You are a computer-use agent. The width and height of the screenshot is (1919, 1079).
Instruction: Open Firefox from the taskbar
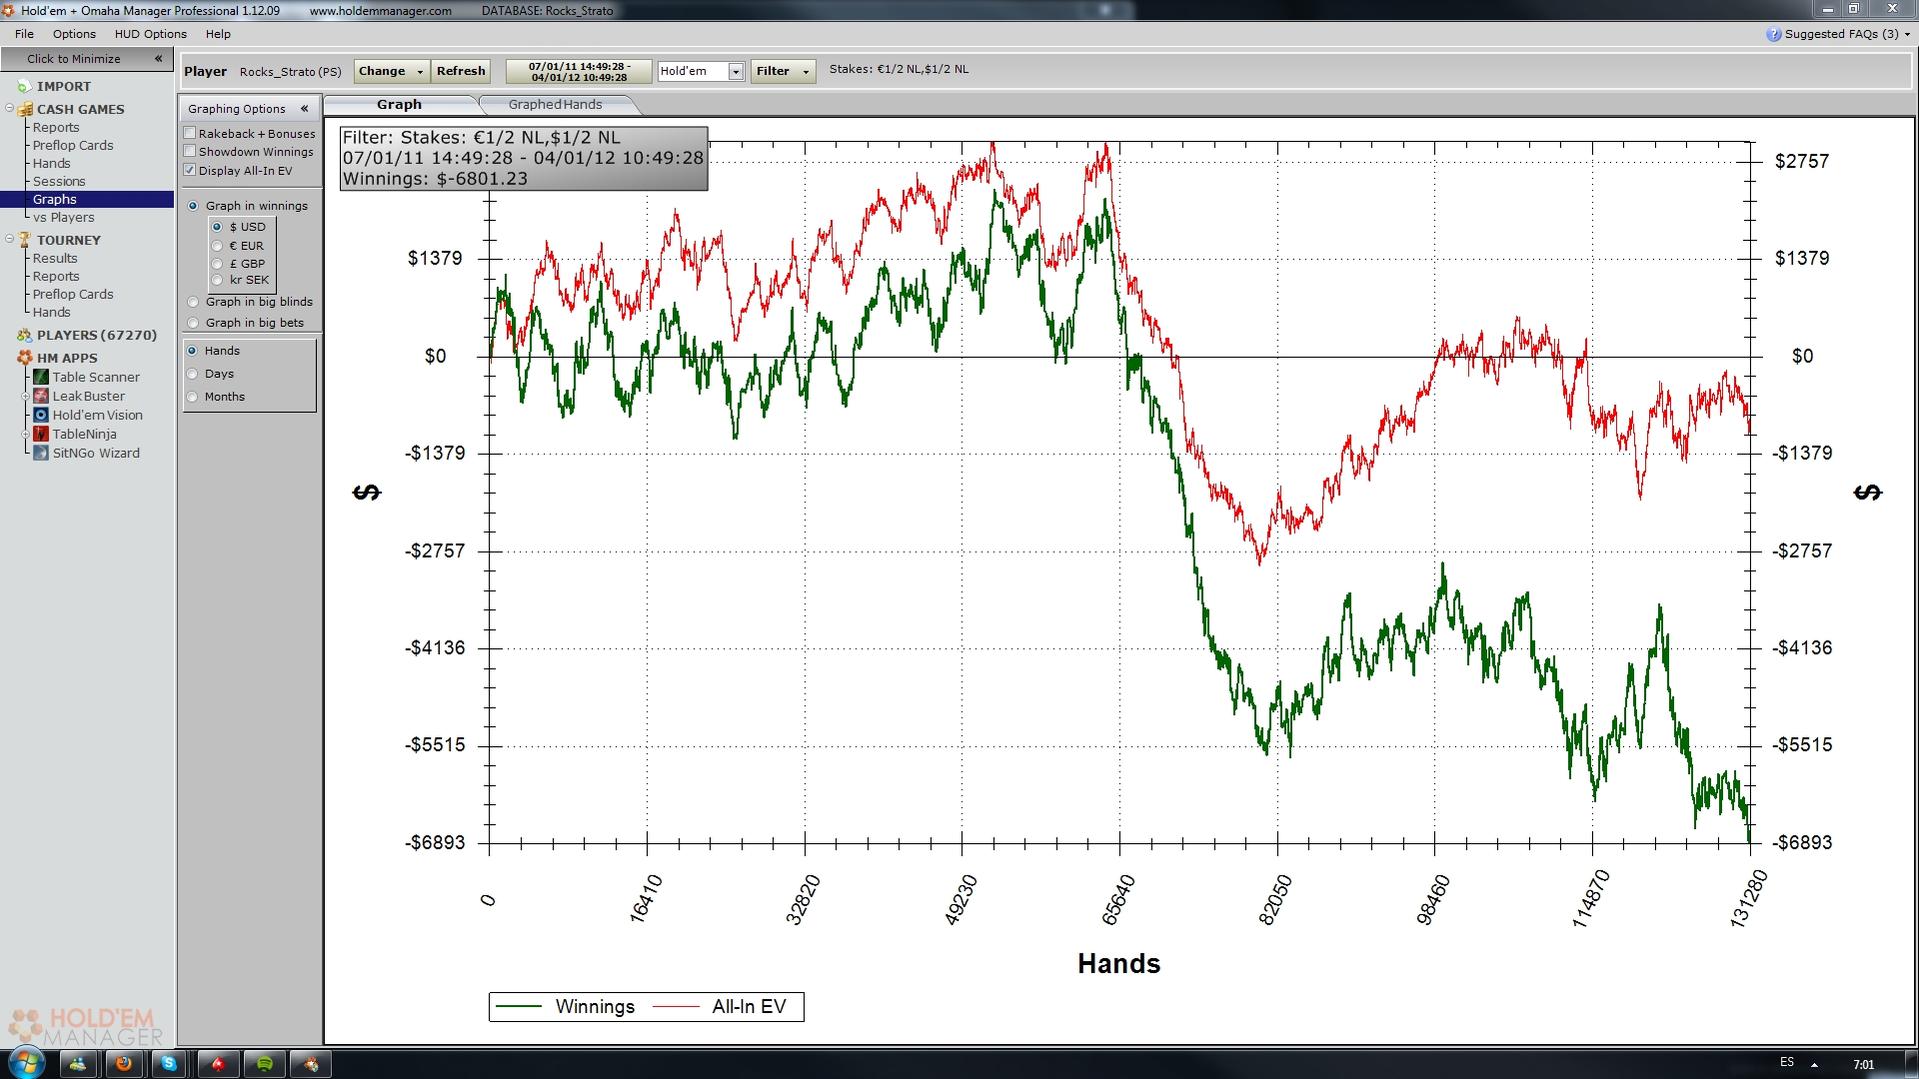pos(124,1064)
